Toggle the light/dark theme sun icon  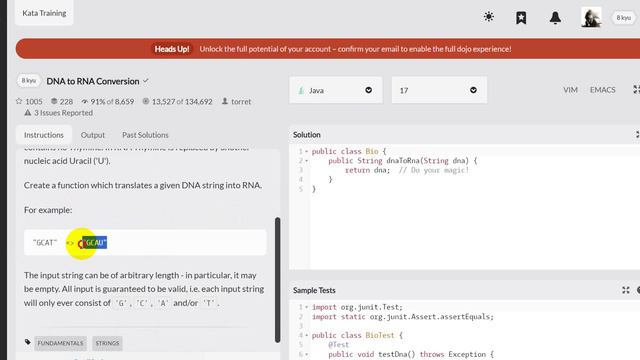point(489,17)
